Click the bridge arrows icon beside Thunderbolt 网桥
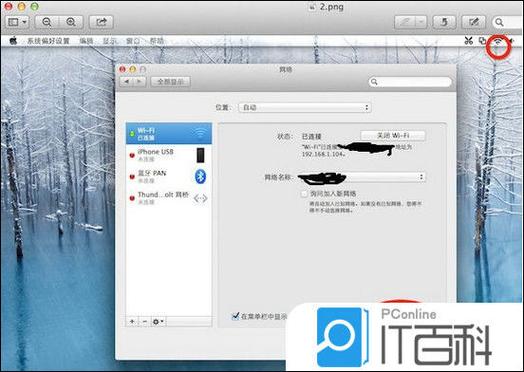524x372 pixels. (x=201, y=199)
